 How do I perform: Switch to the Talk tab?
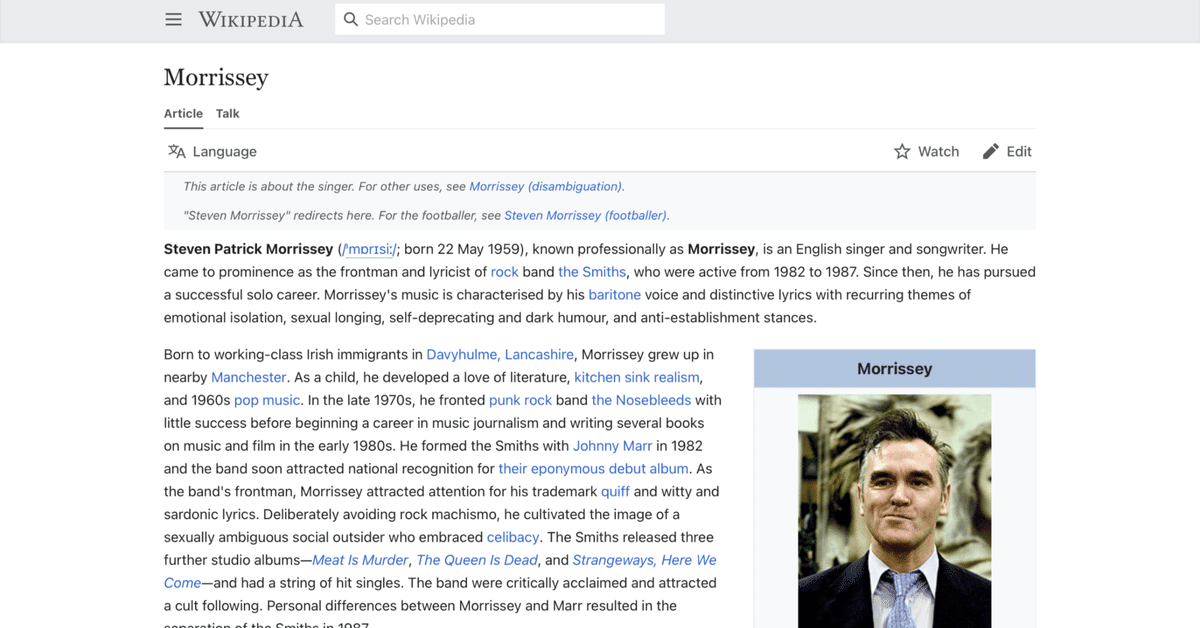pyautogui.click(x=228, y=114)
